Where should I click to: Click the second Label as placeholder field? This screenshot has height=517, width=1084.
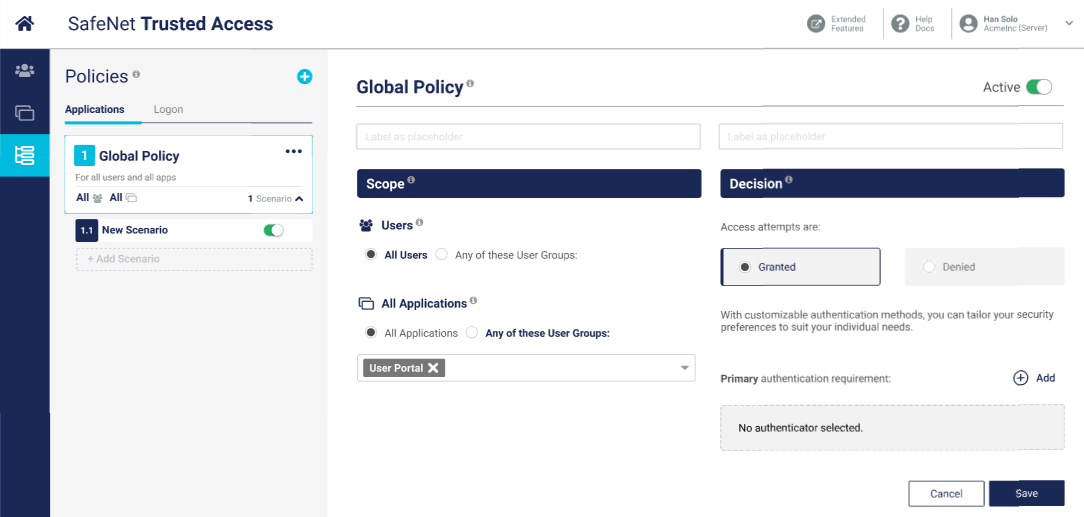point(890,136)
